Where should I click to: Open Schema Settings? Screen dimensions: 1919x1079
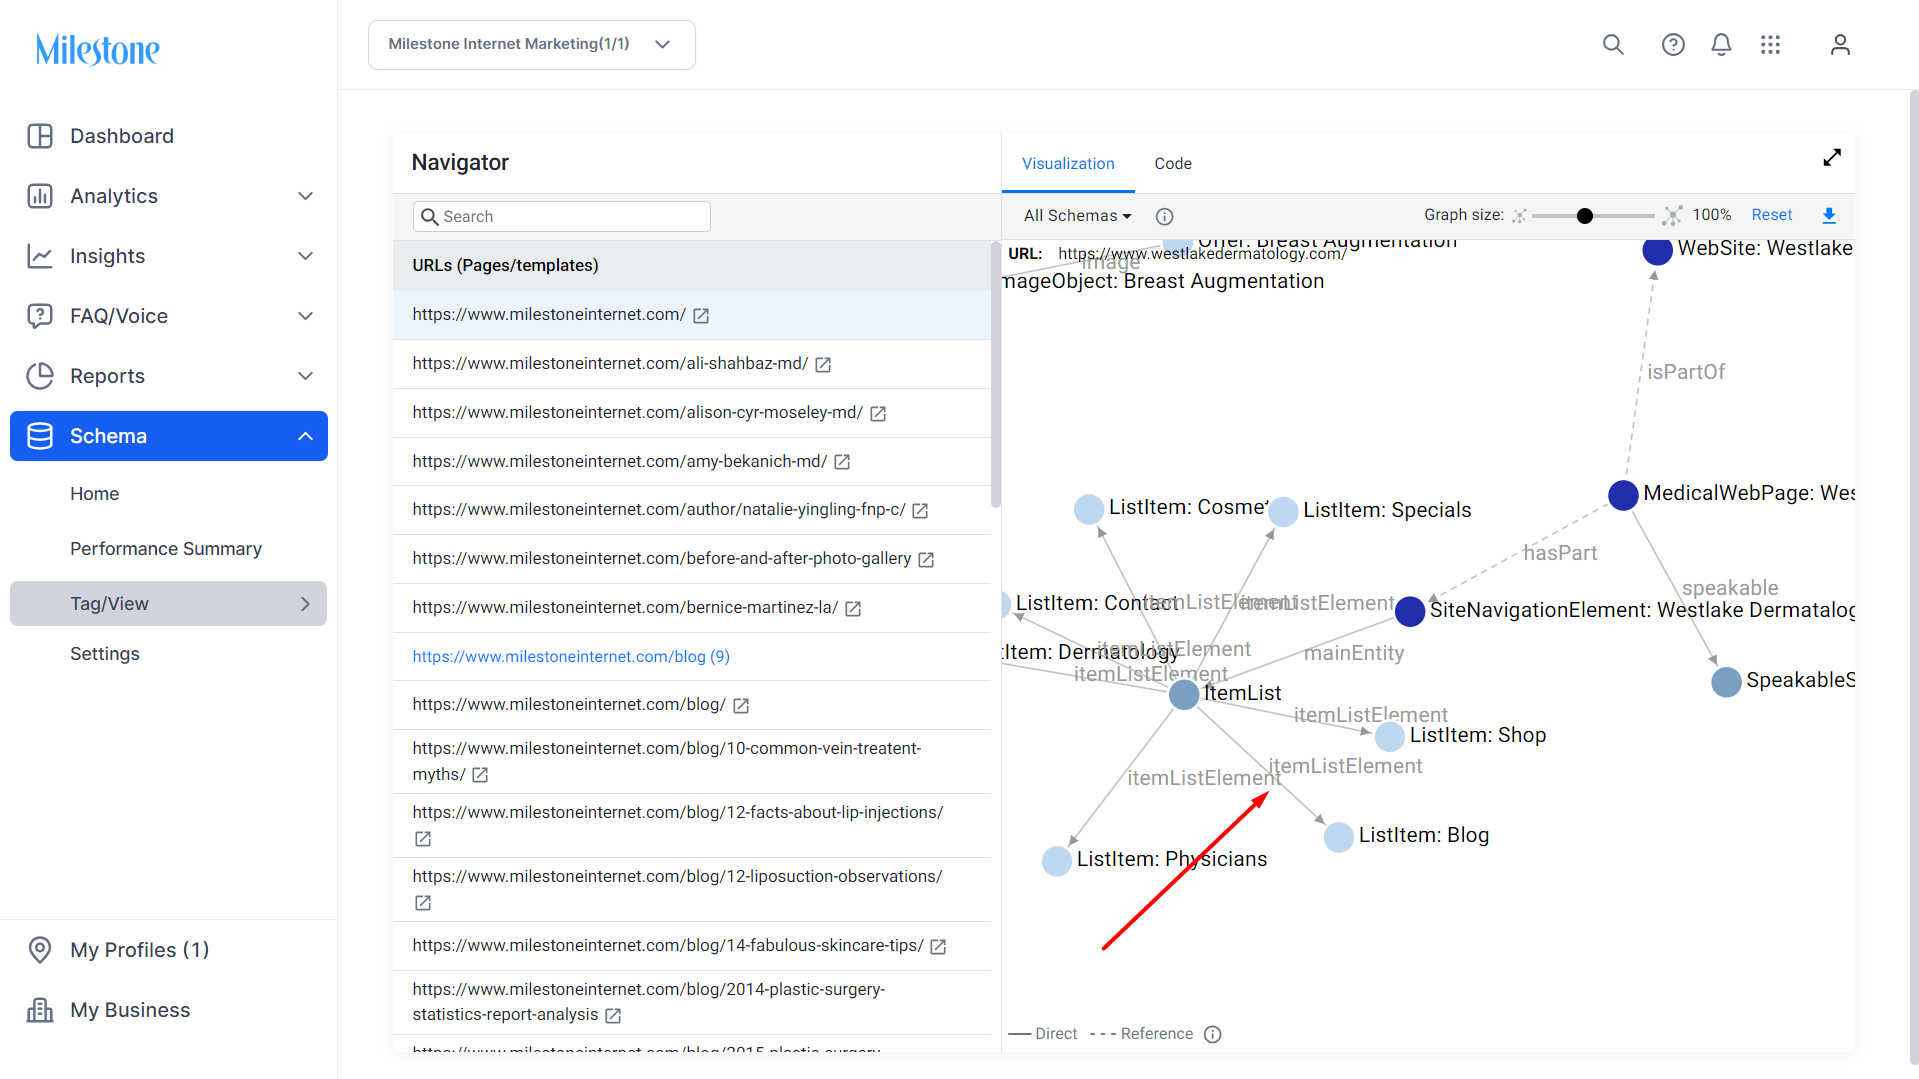pyautogui.click(x=105, y=654)
